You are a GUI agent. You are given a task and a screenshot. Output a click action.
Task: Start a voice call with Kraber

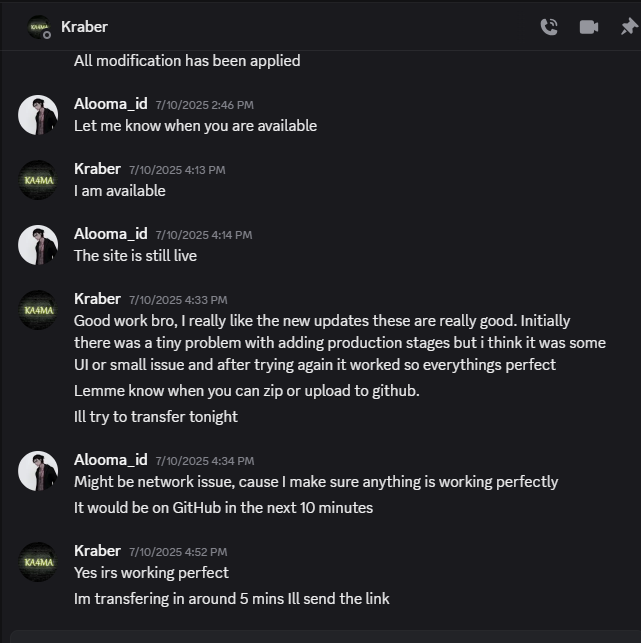click(549, 27)
